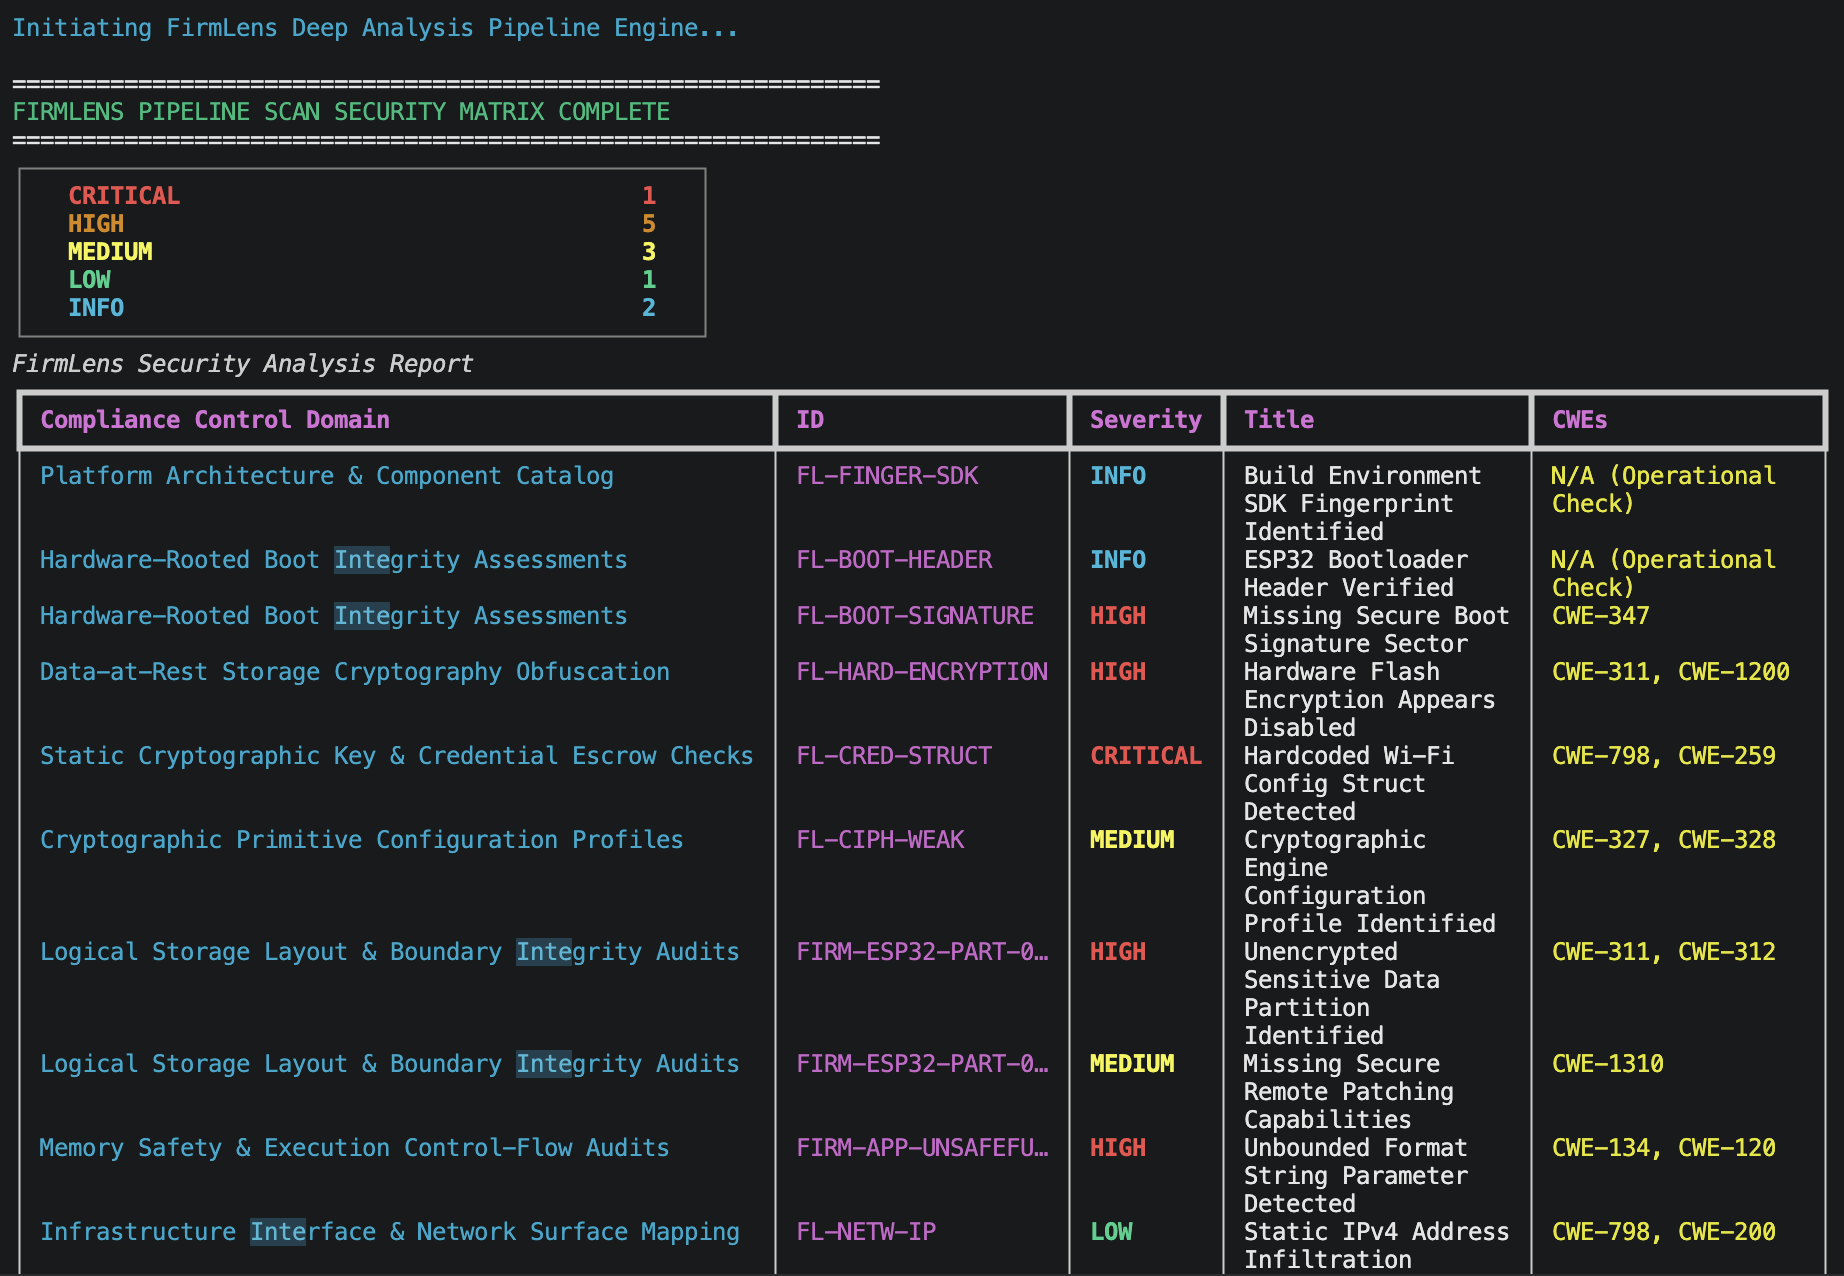Select the INFO label in summary box

point(96,308)
